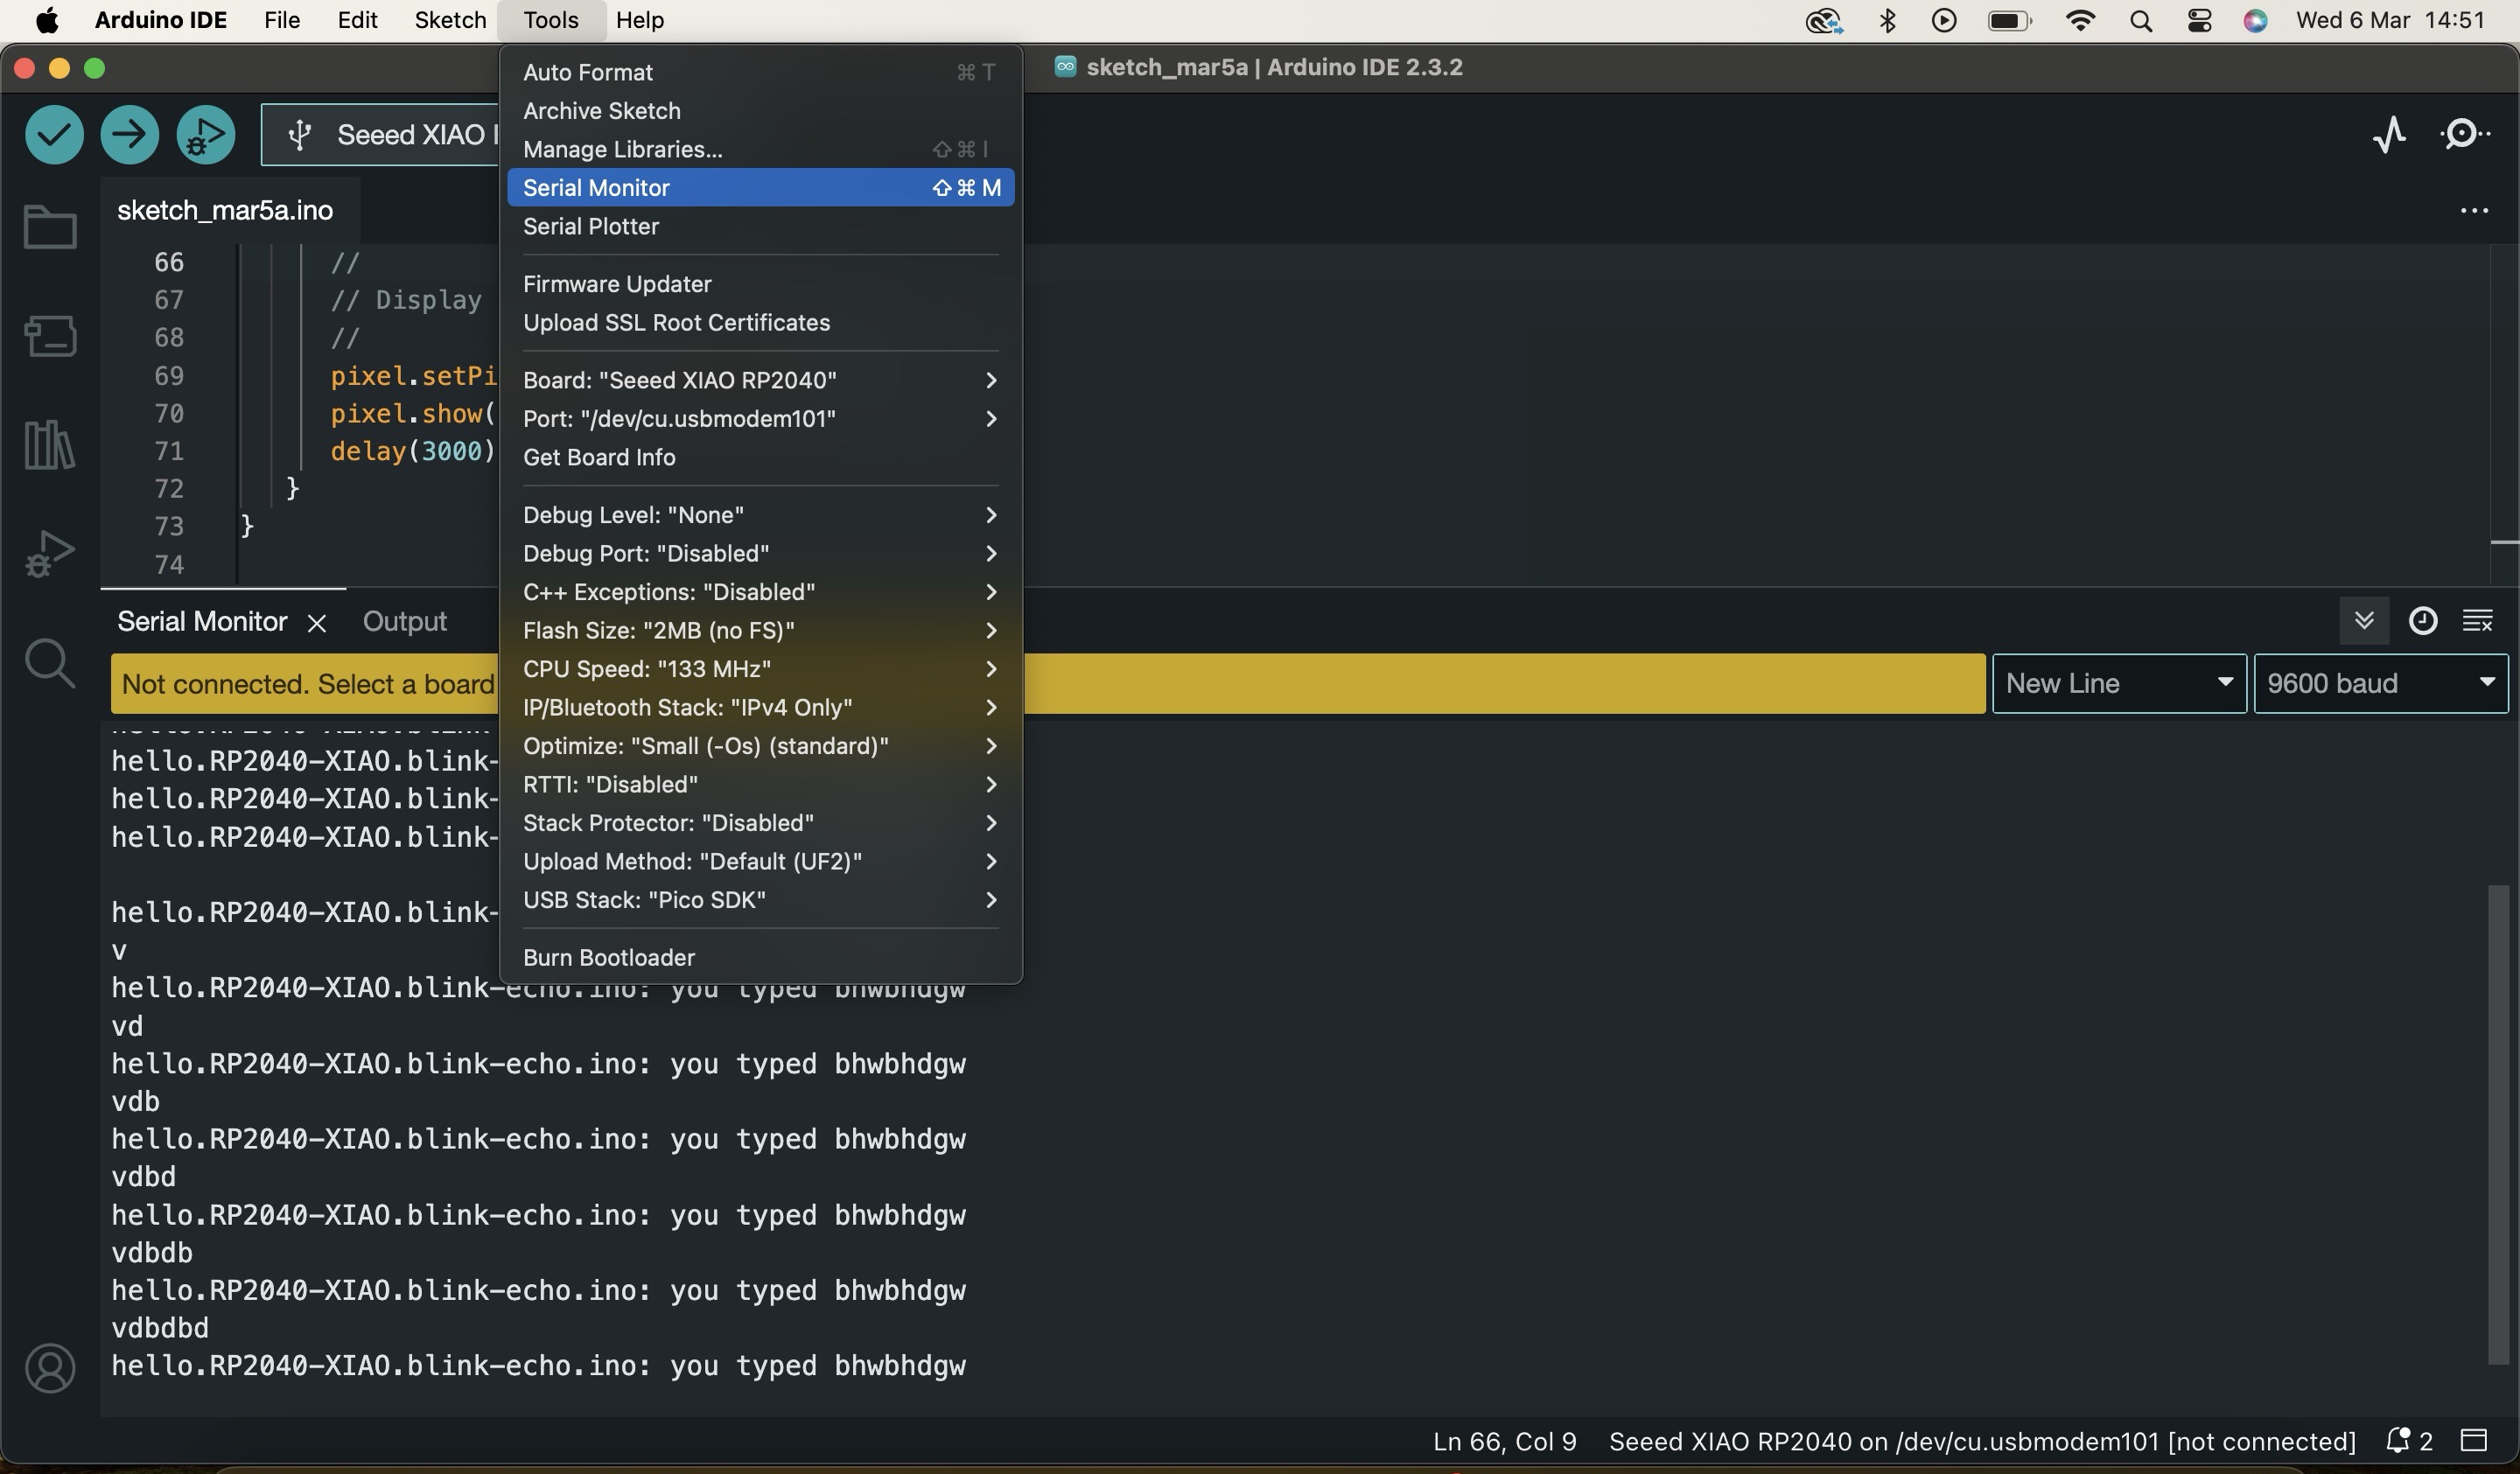Click the editor three-dots more menu

[x=2474, y=211]
